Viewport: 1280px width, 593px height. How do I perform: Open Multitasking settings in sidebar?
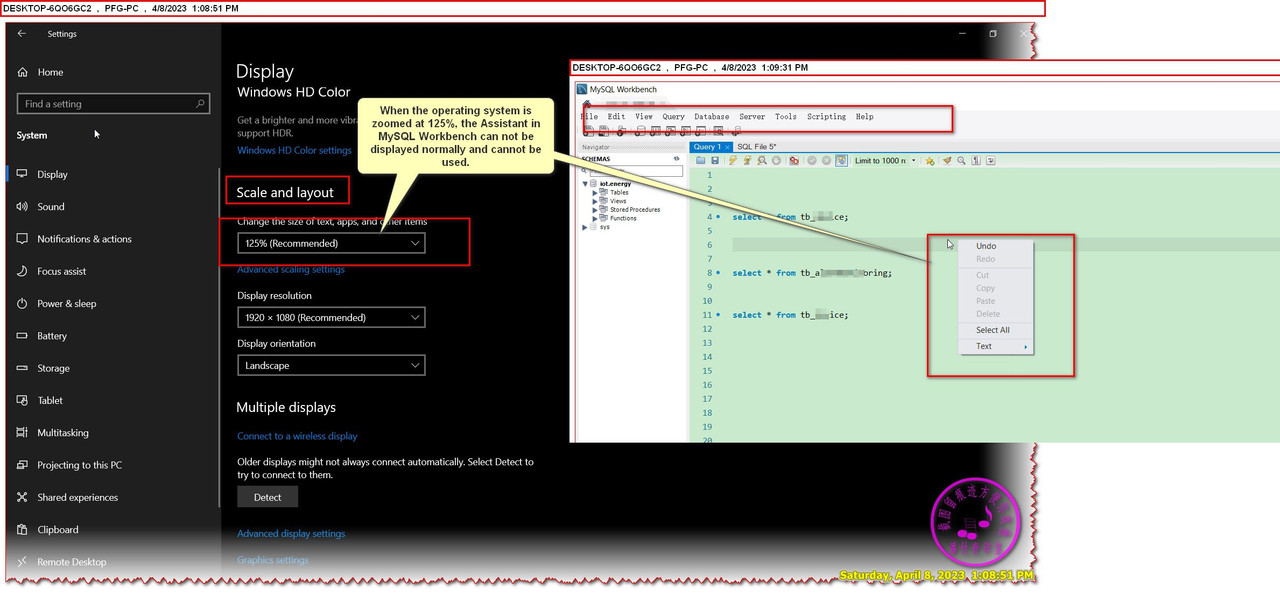click(x=63, y=433)
